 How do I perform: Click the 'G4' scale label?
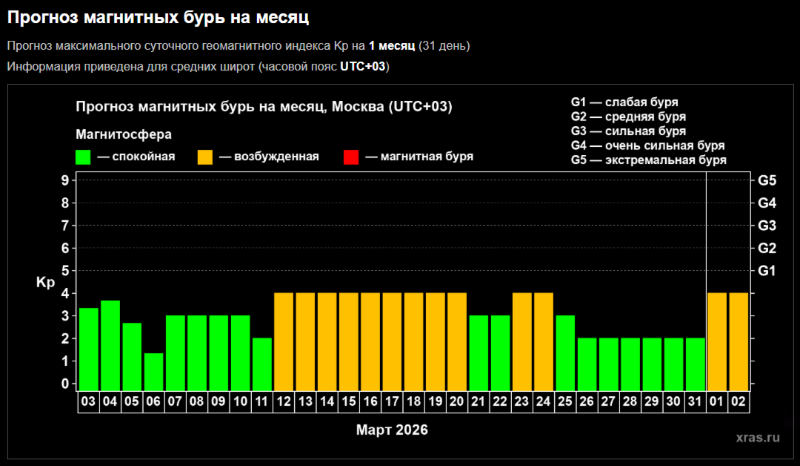click(767, 203)
